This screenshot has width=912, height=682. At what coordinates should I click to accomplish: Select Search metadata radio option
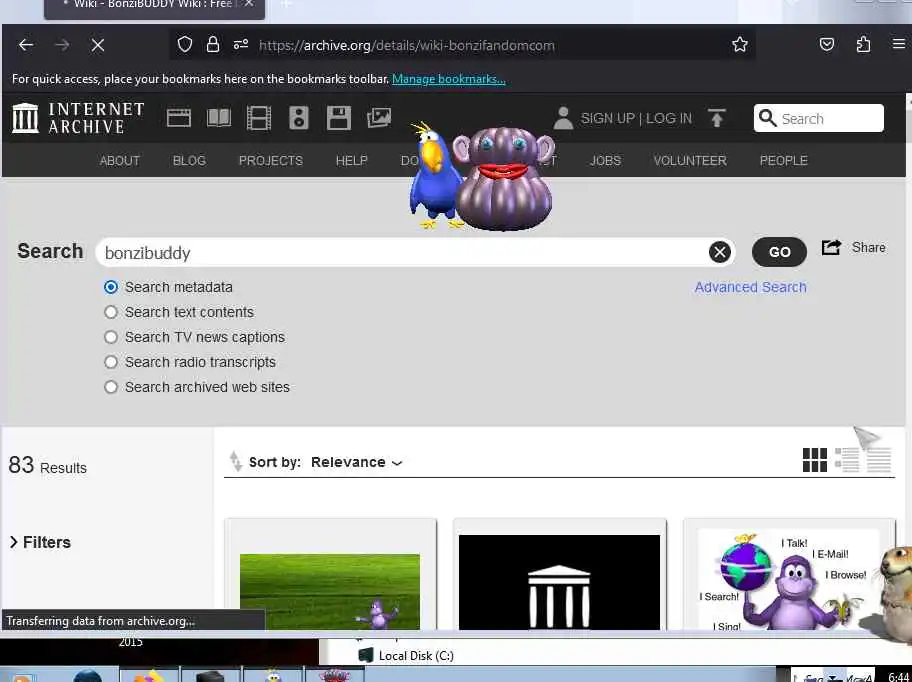111,287
